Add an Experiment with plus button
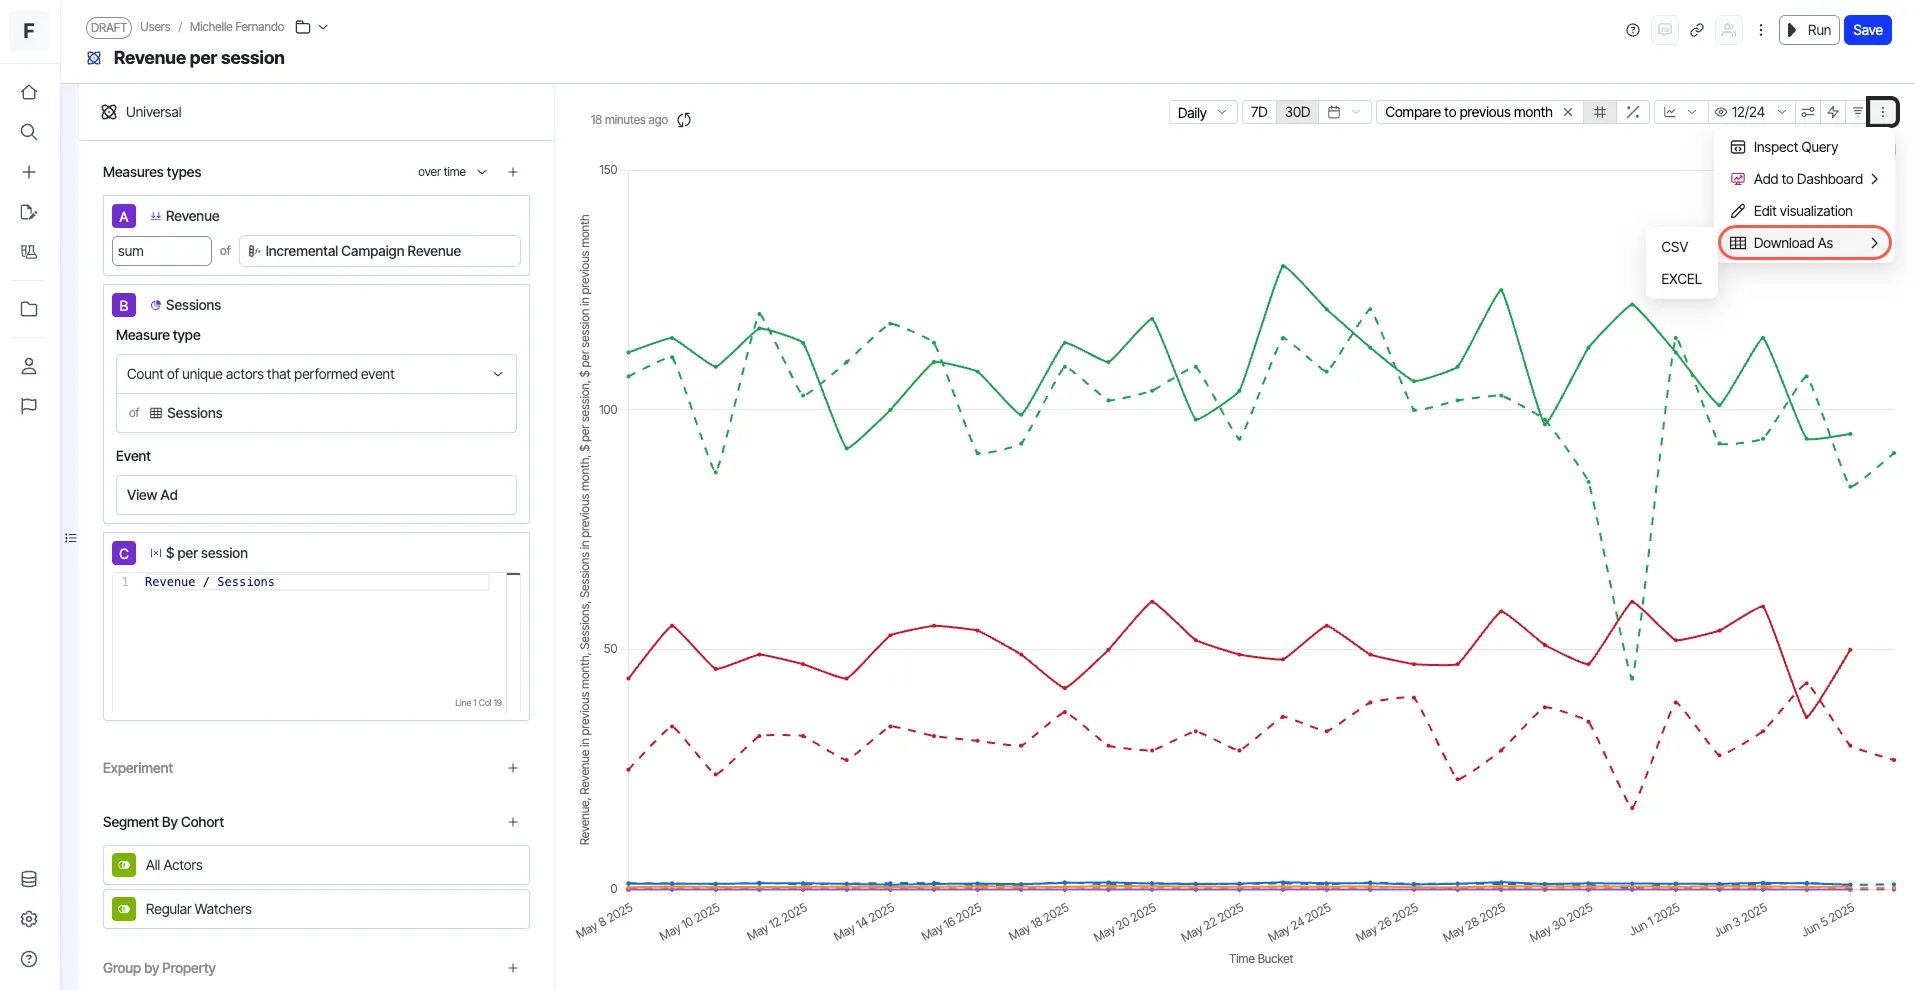 [x=513, y=768]
